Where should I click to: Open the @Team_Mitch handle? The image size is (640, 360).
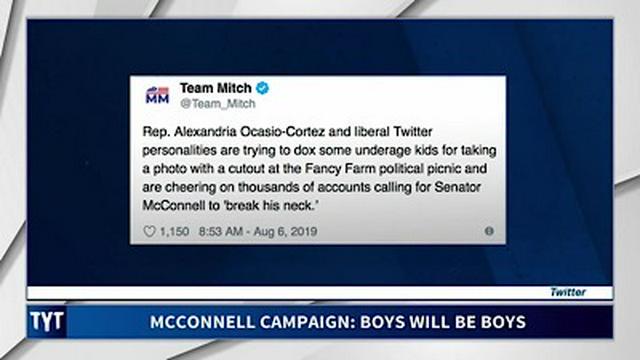coord(218,104)
